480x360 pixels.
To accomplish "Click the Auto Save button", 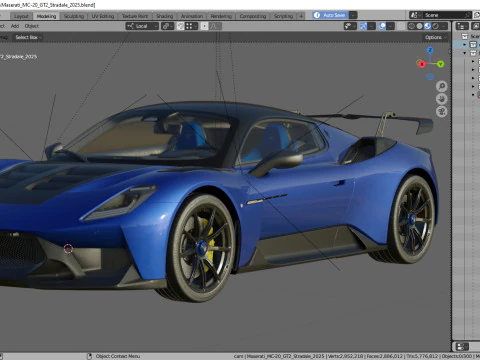I will coord(331,15).
